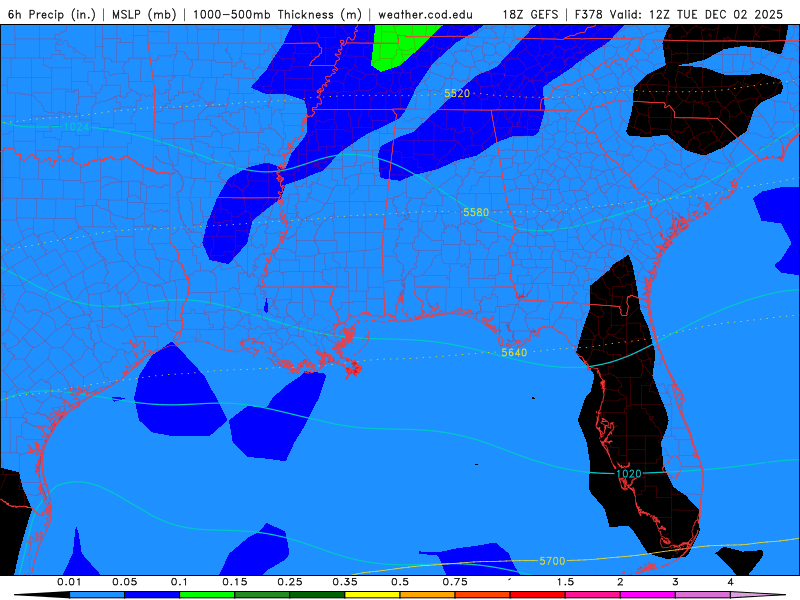This screenshot has height=600, width=800.
Task: Click the 5580 thickness contour label
Action: tap(476, 212)
